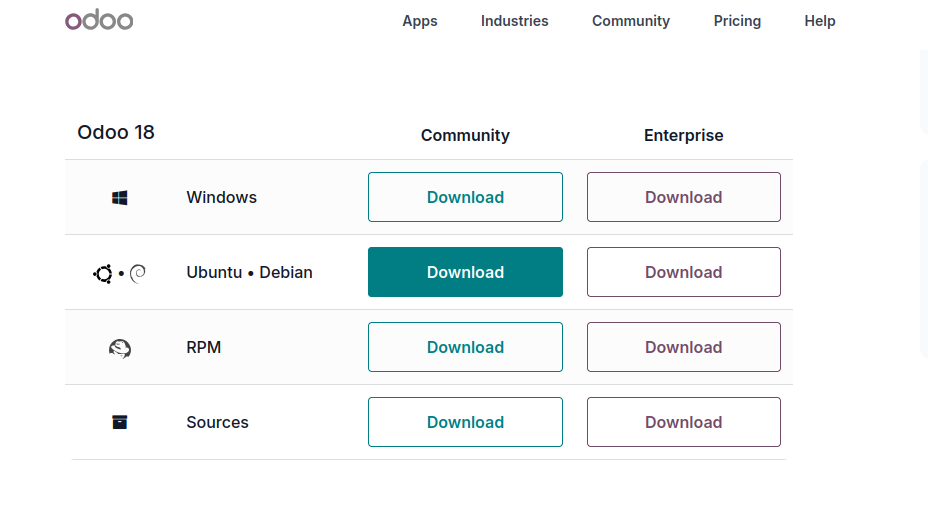The image size is (928, 524).
Task: Click the Odoo 18 heading
Action: [116, 132]
